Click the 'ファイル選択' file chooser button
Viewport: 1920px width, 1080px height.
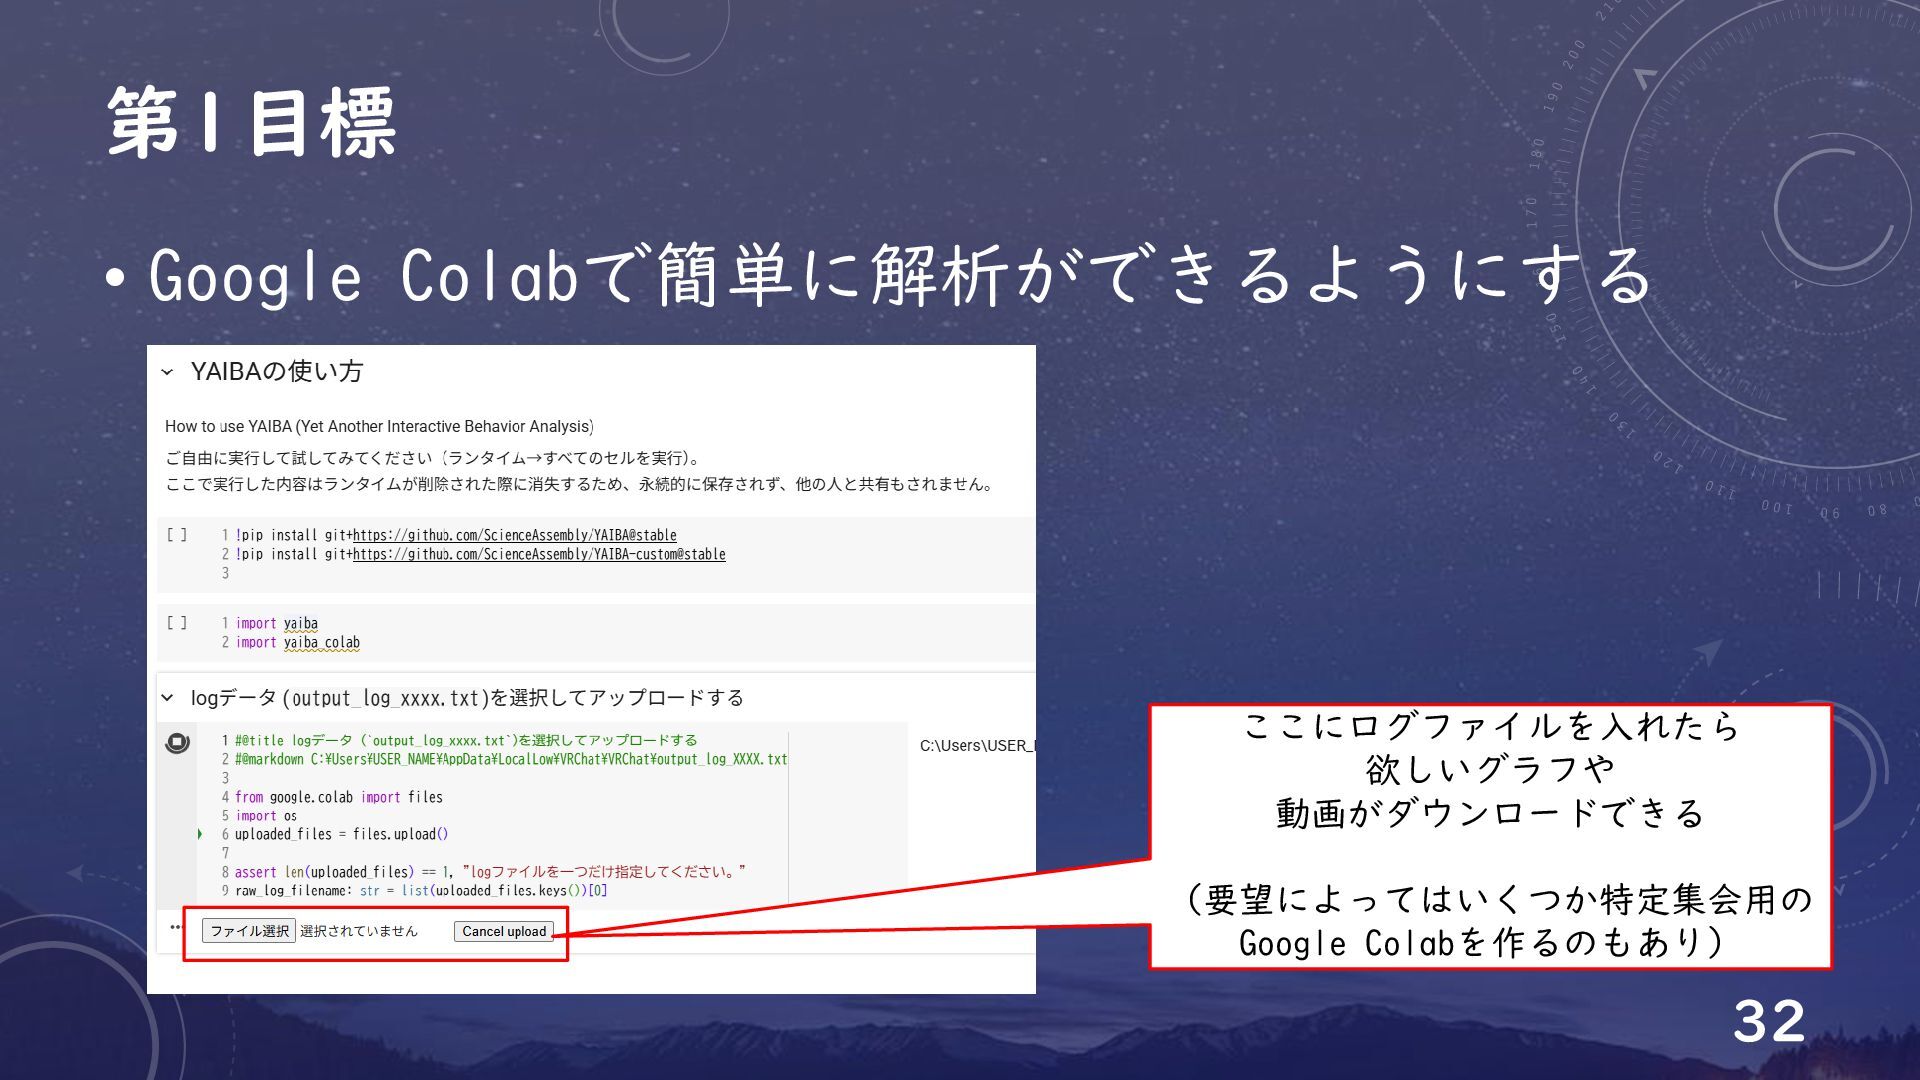[x=249, y=931]
